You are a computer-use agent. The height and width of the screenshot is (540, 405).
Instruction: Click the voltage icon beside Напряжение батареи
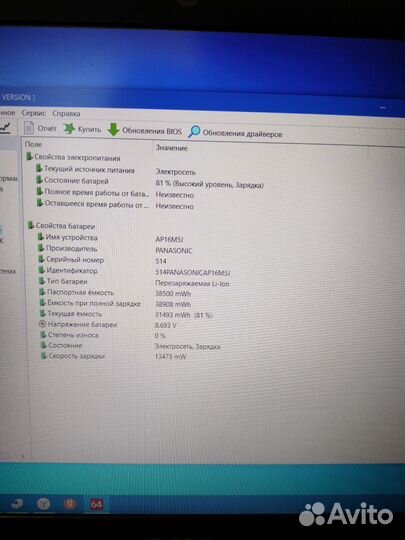pos(43,324)
